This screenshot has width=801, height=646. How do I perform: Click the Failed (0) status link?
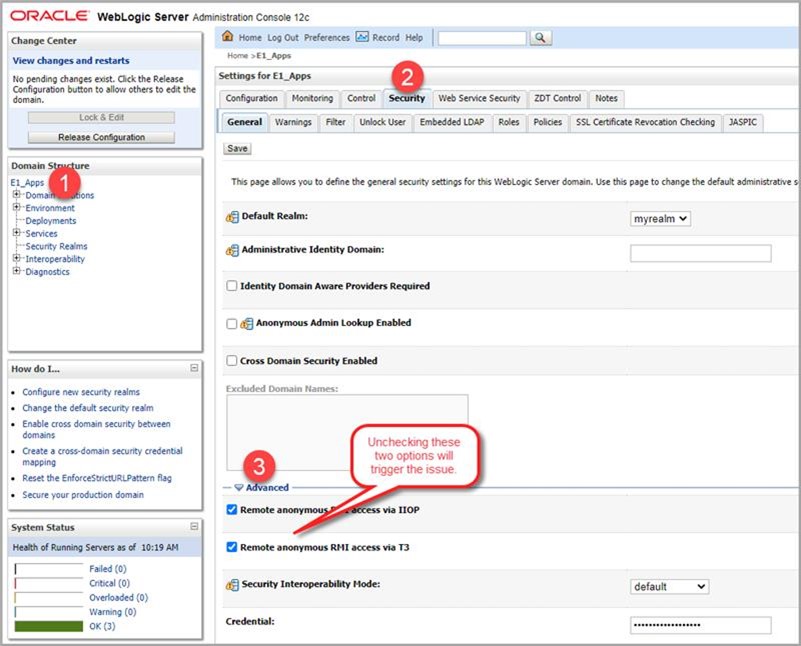pos(108,568)
